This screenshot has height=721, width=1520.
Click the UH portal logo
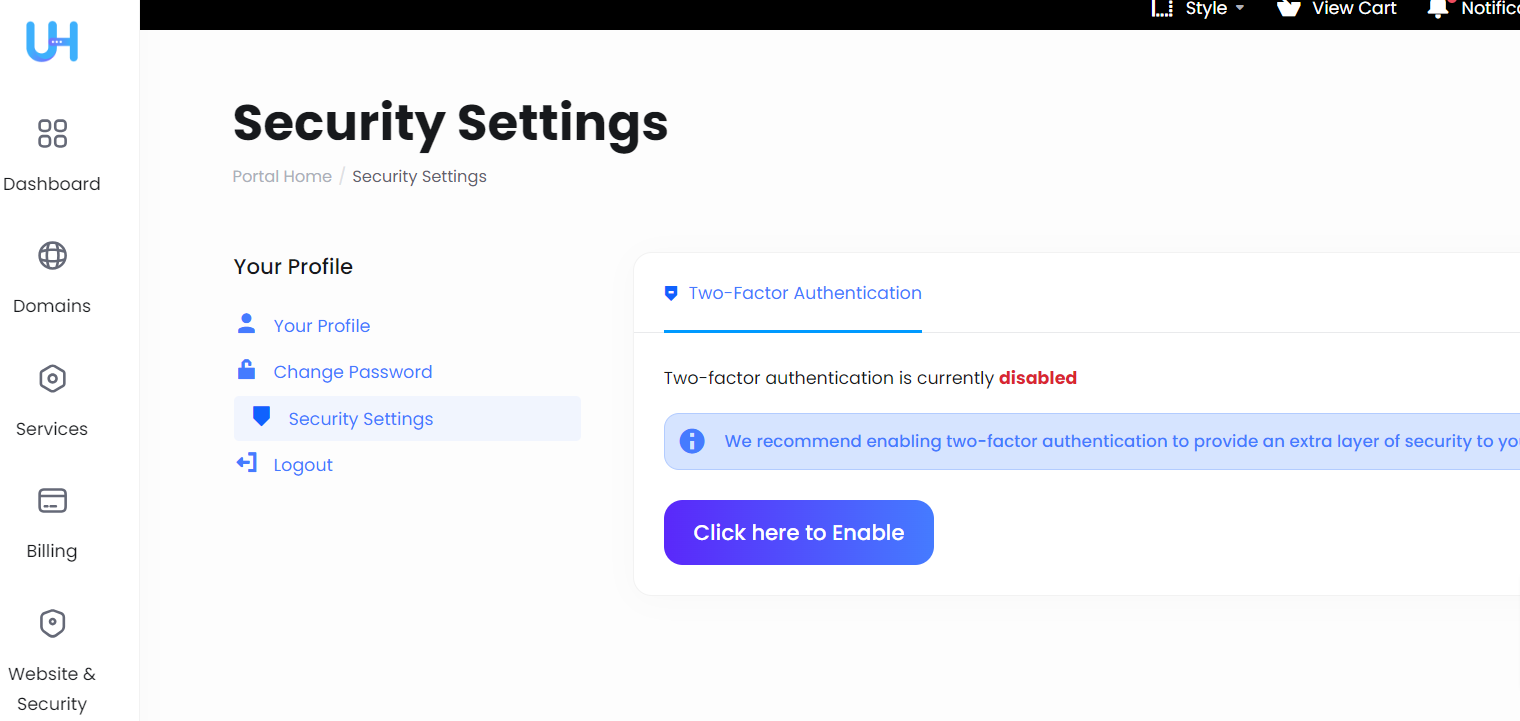pyautogui.click(x=52, y=42)
